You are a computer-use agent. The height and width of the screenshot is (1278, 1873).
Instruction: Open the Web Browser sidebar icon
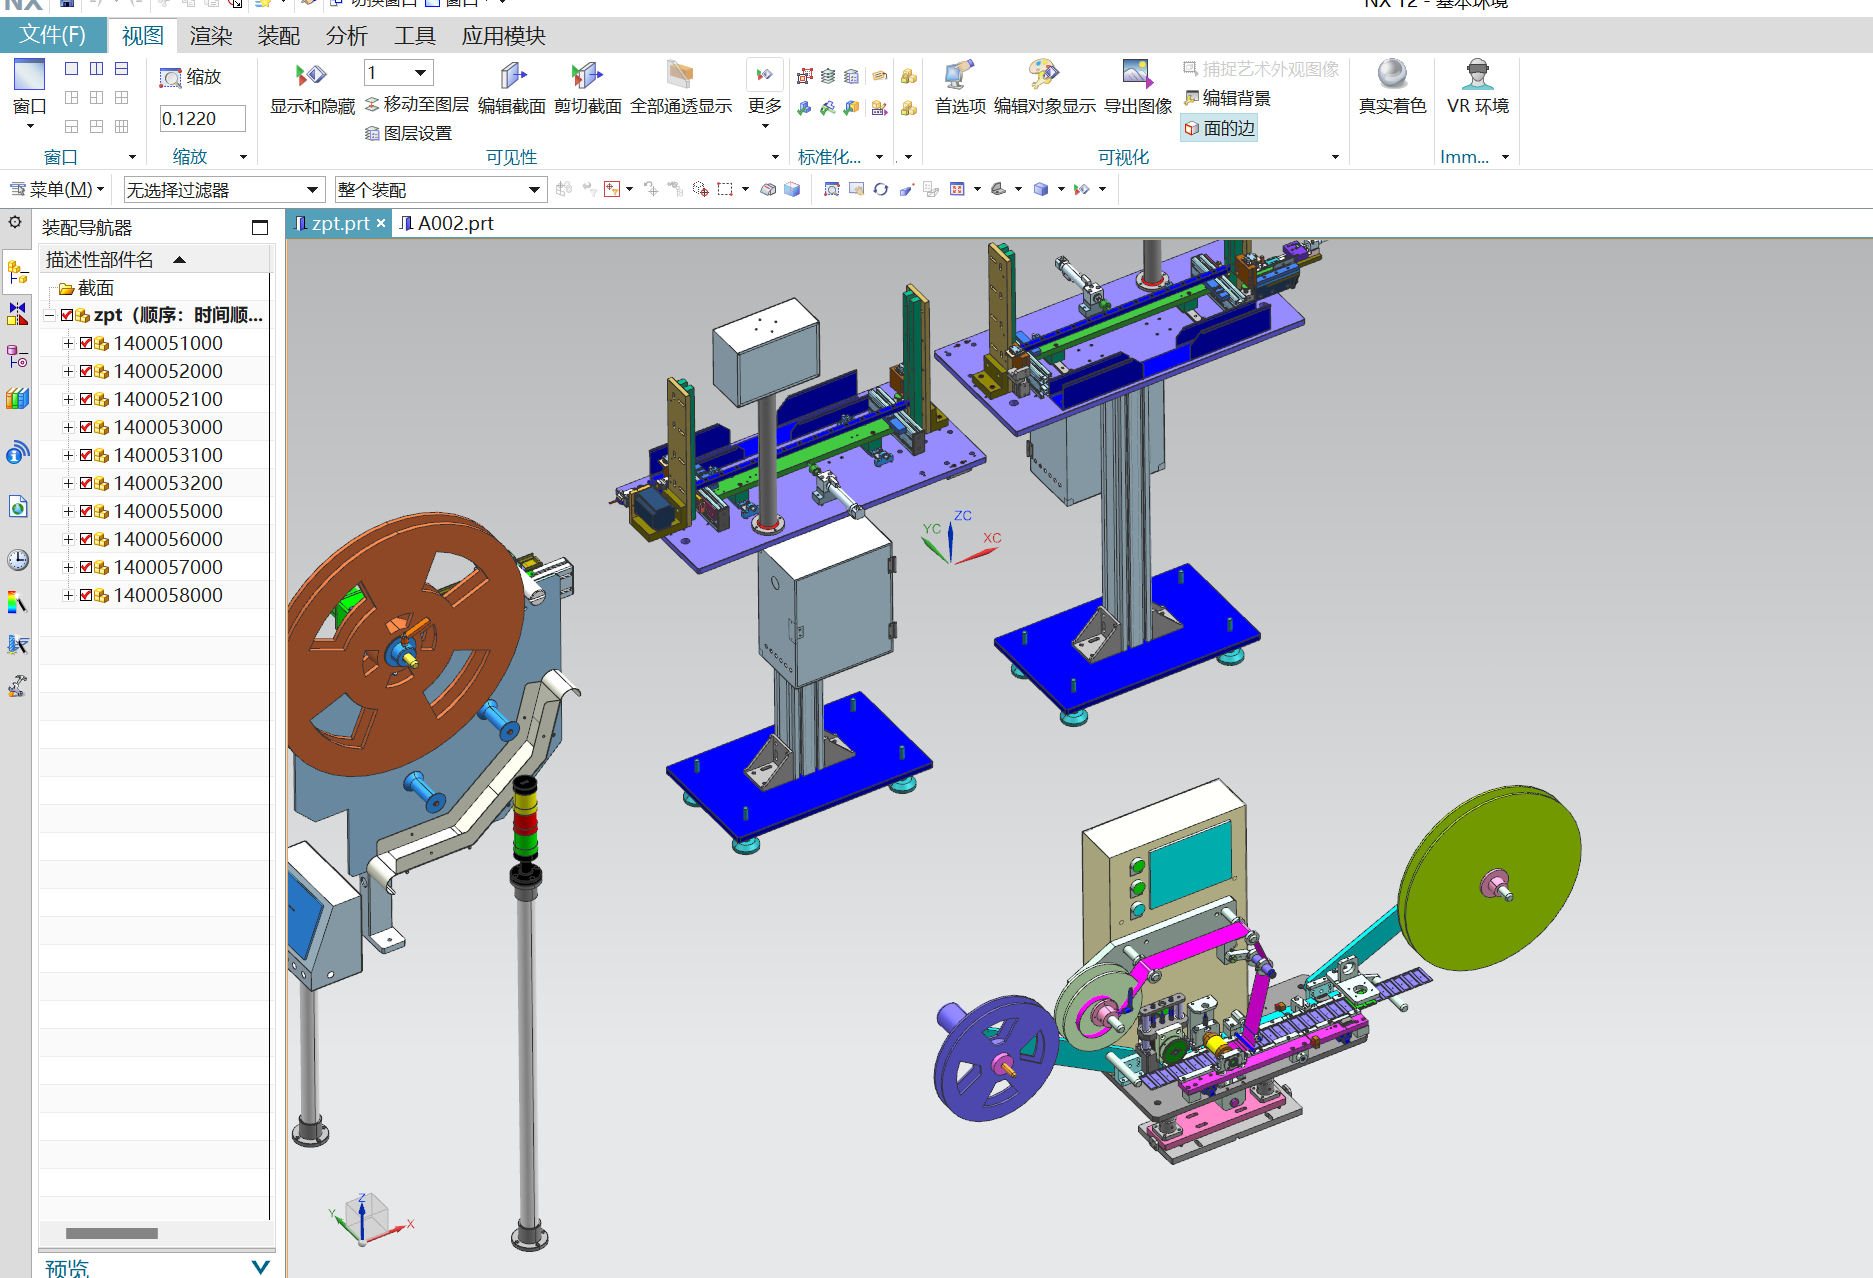pos(17,507)
